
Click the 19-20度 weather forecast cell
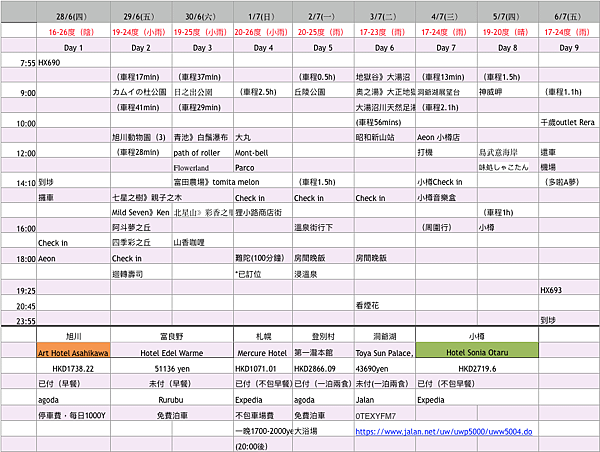[508, 32]
